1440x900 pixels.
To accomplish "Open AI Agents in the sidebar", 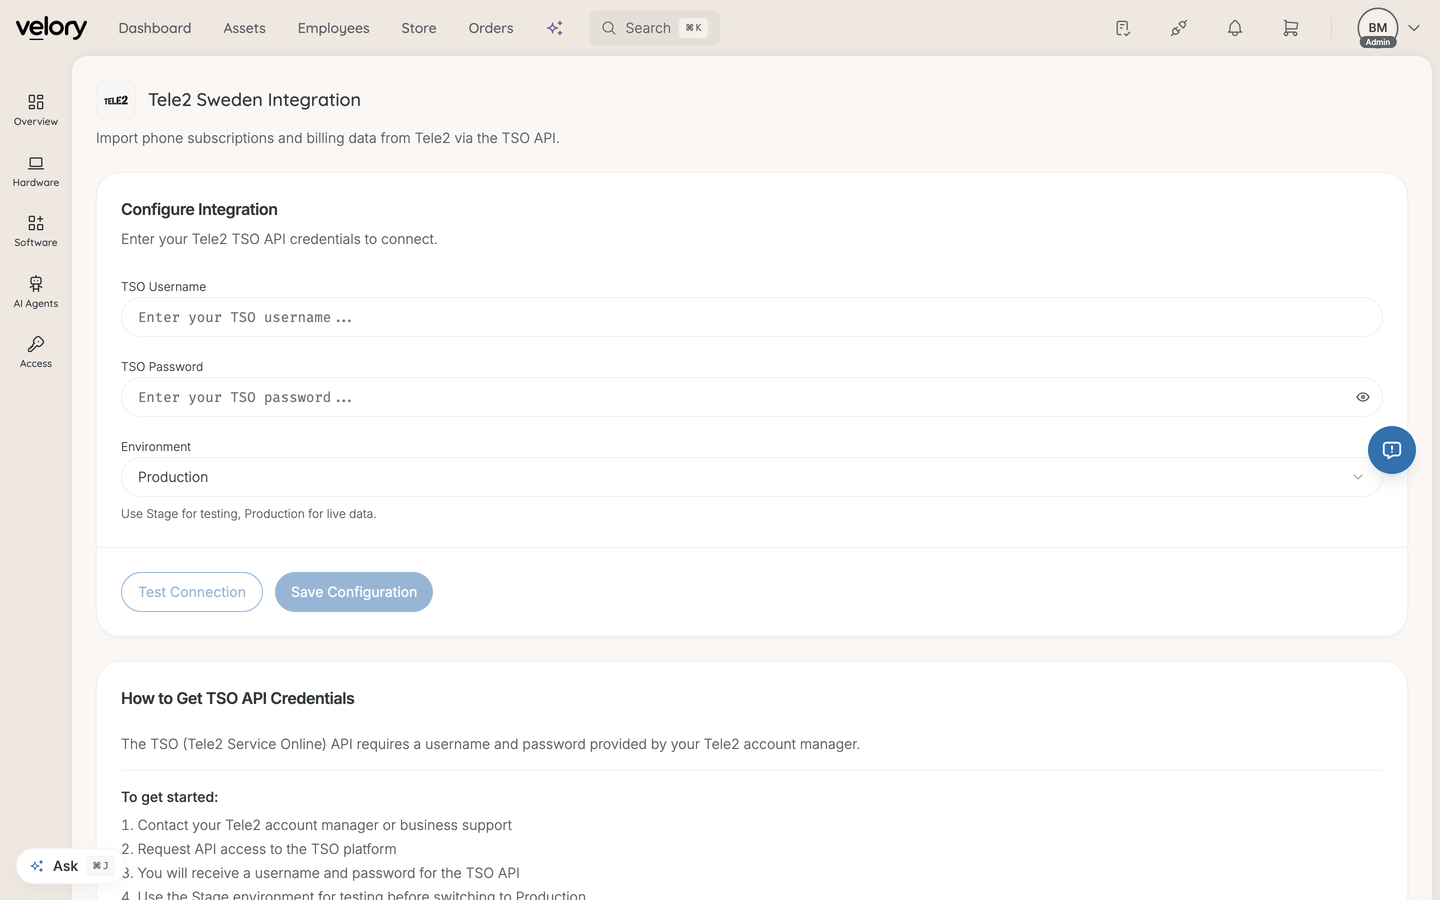I will [x=36, y=292].
